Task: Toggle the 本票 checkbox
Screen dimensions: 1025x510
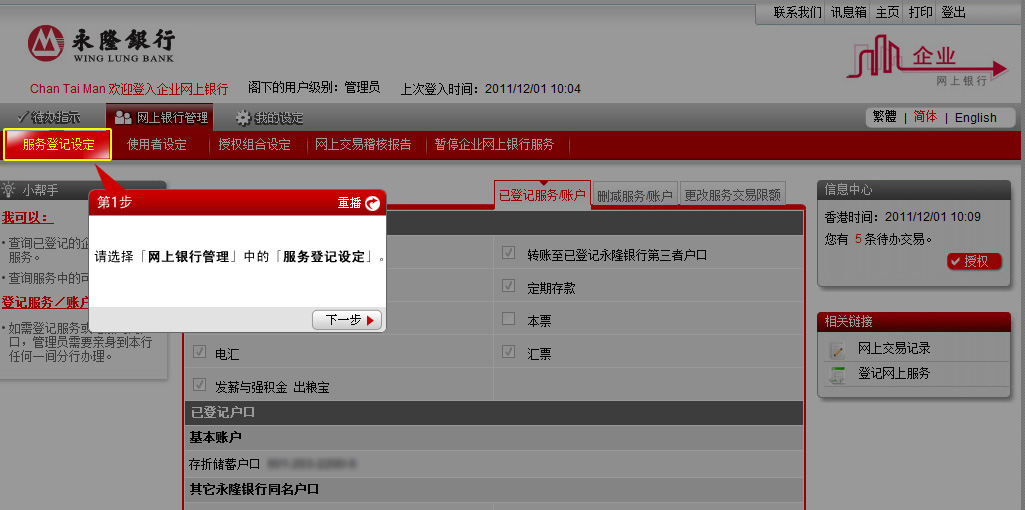Action: (509, 319)
